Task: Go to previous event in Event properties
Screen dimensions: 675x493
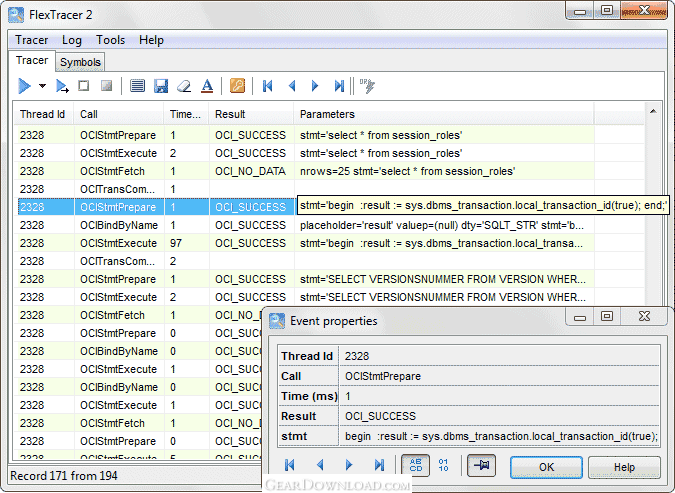Action: (320, 465)
